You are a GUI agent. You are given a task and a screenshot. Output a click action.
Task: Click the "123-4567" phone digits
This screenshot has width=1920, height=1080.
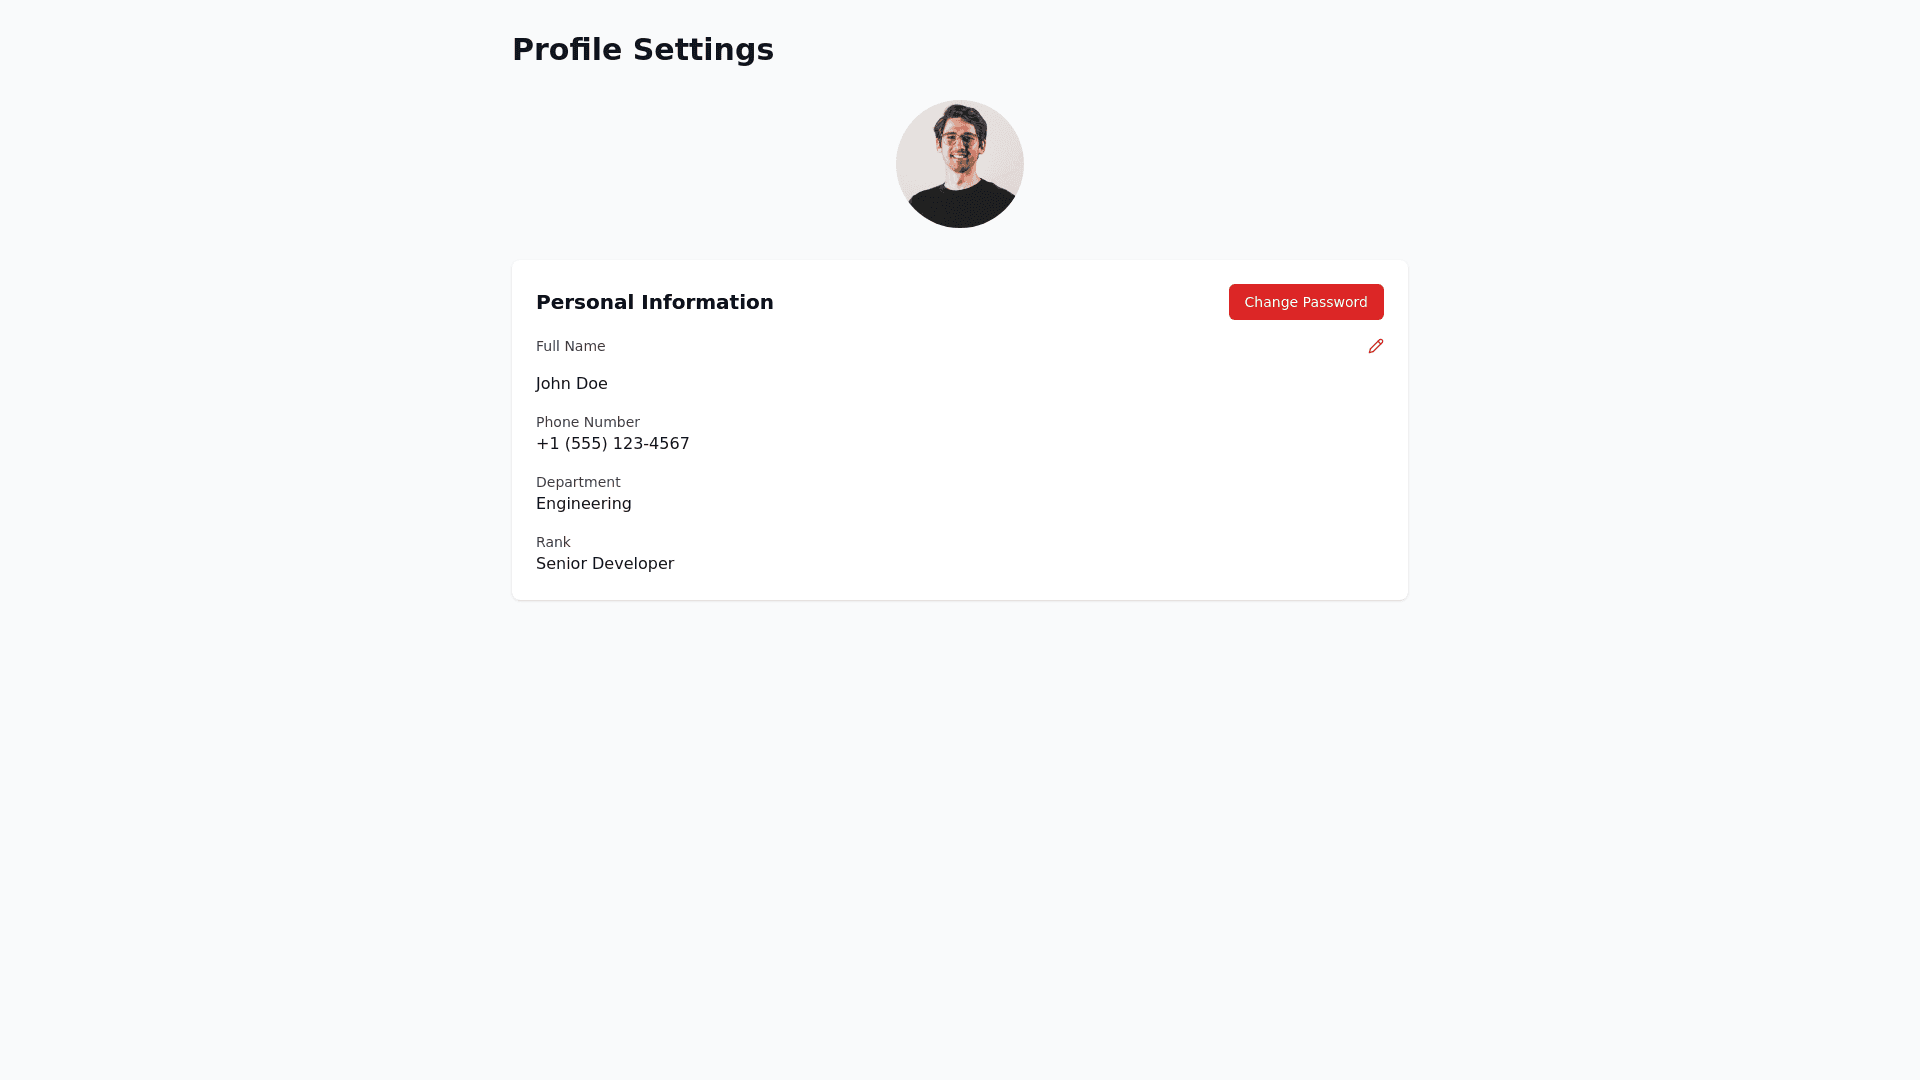[651, 444]
